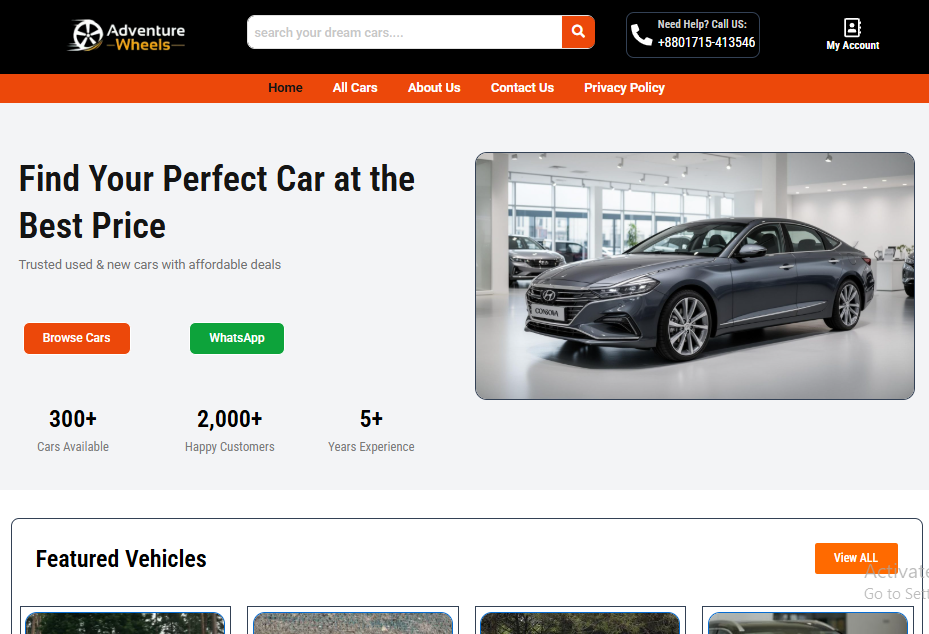Navigate to About Us page
Viewport: 929px width, 634px height.
[434, 88]
